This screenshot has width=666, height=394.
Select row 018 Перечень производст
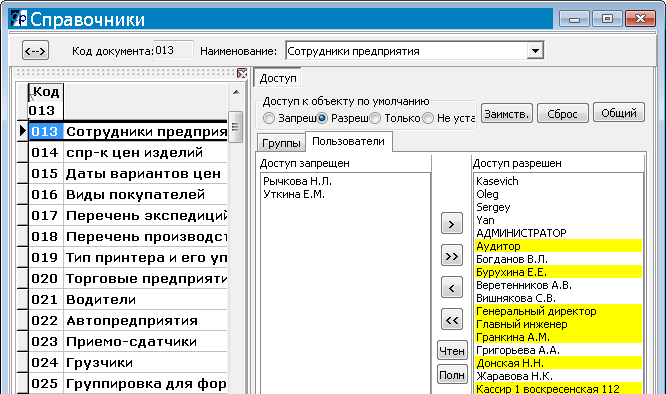[x=128, y=236]
